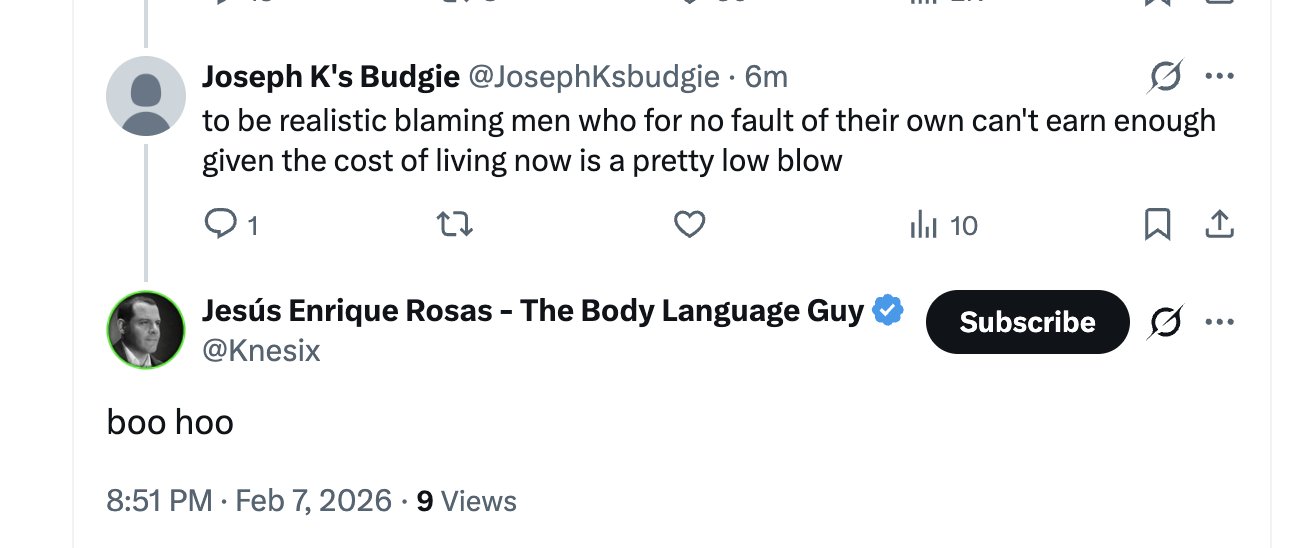The height and width of the screenshot is (548, 1312).
Task: Click the blue verified badge
Action: click(888, 311)
